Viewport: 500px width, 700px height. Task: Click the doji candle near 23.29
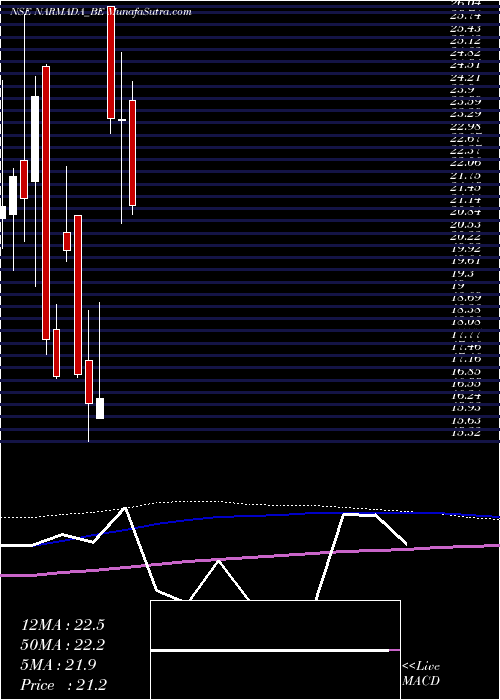tap(121, 120)
